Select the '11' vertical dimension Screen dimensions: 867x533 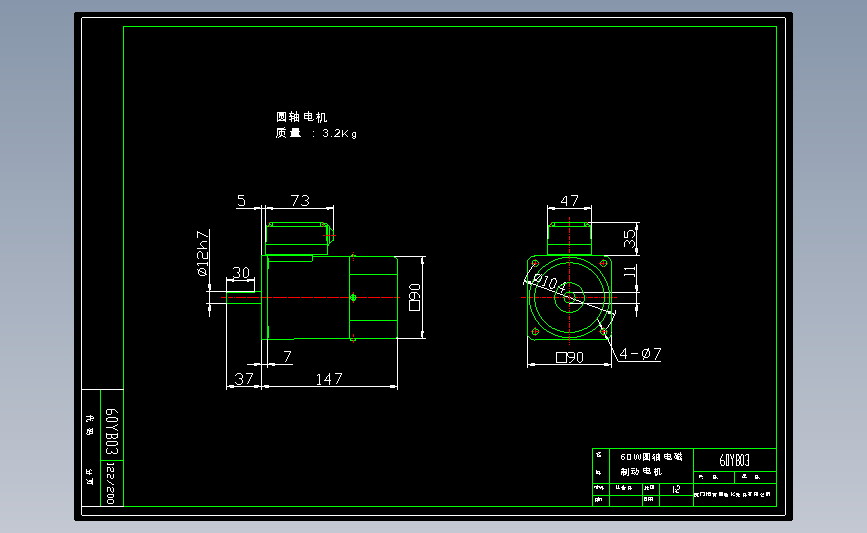630,271
